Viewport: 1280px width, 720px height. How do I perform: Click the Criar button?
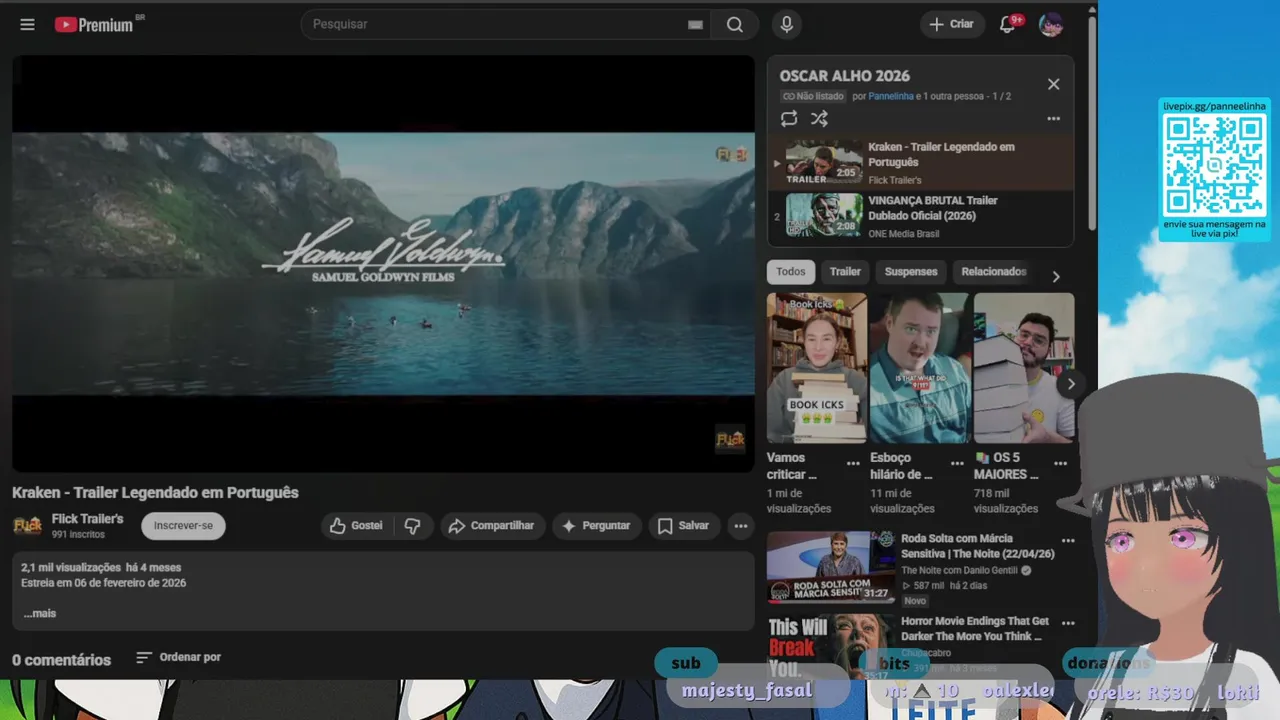tap(951, 24)
